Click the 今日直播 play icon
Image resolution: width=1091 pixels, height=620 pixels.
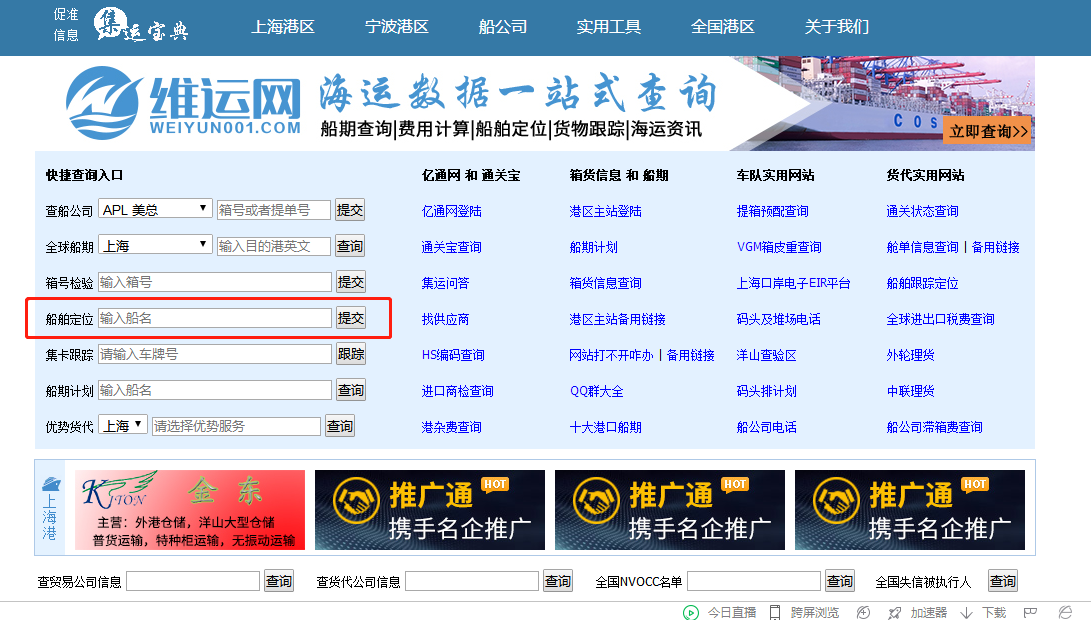click(690, 612)
